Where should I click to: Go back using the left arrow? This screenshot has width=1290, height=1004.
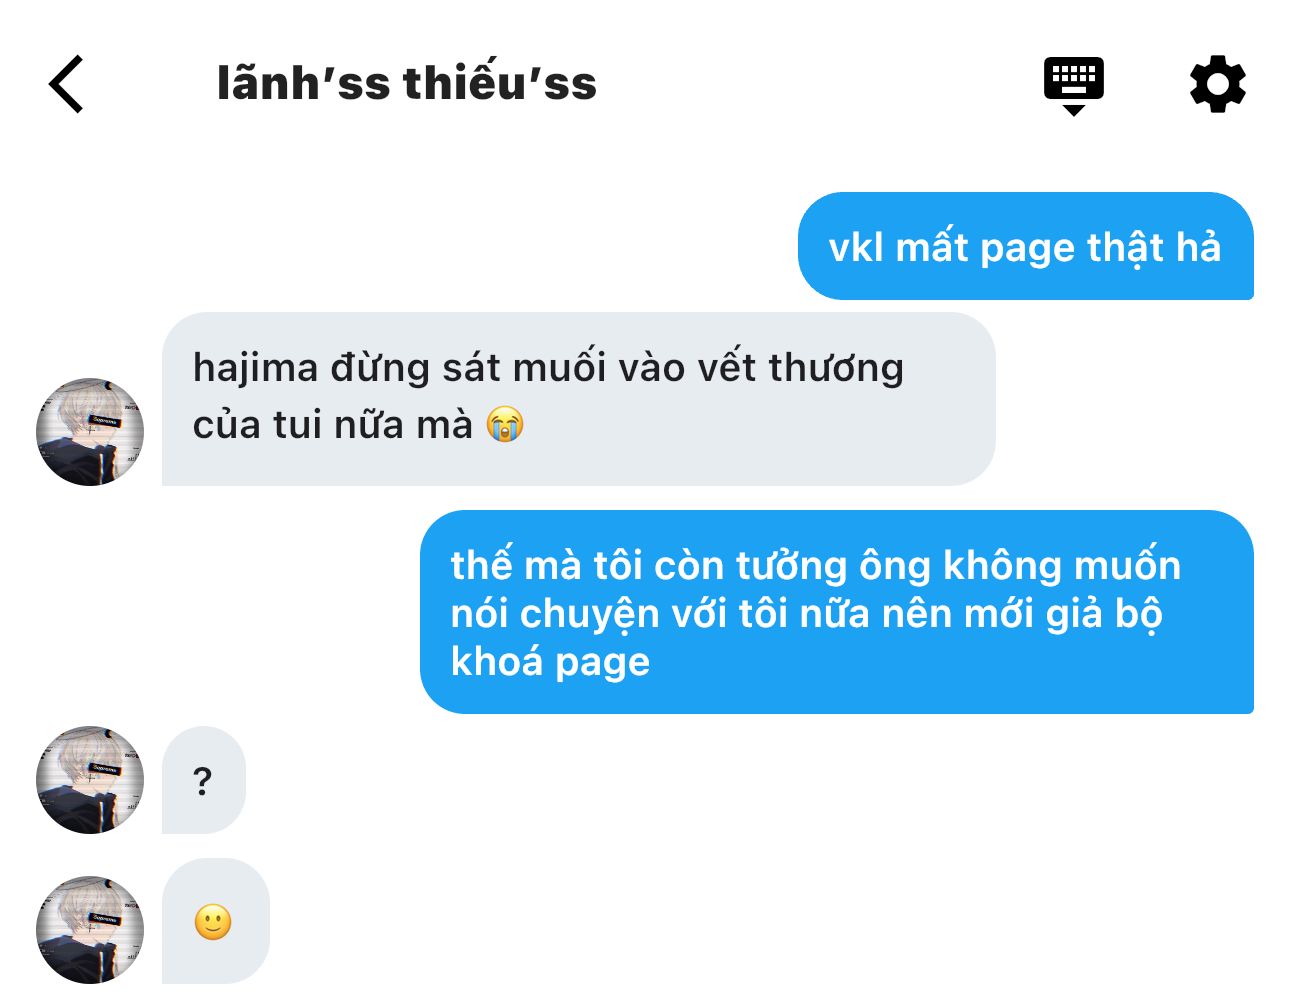click(66, 84)
